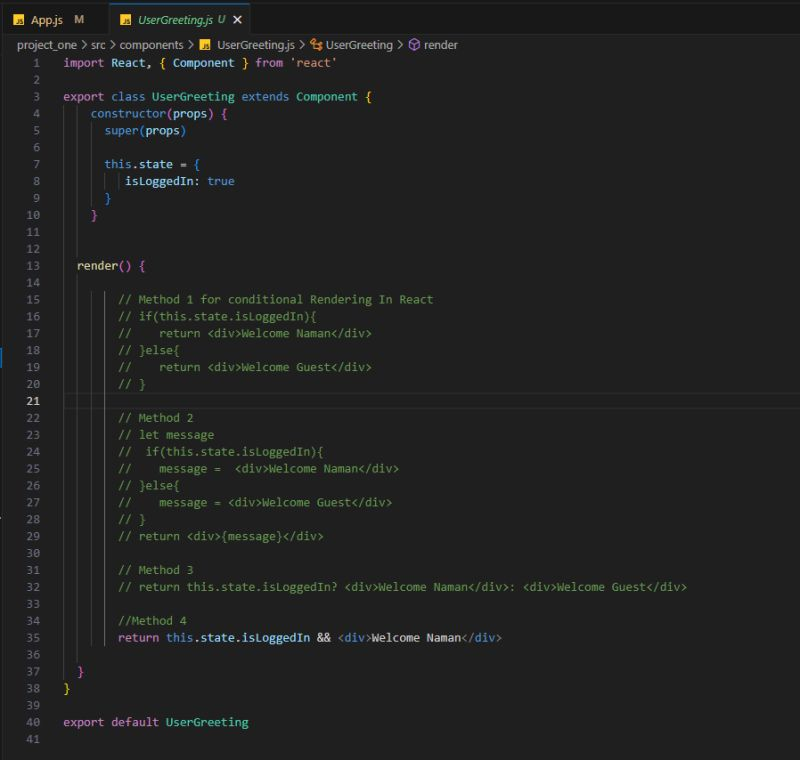
Task: Click 'Component' in the import statement
Action: coord(204,63)
